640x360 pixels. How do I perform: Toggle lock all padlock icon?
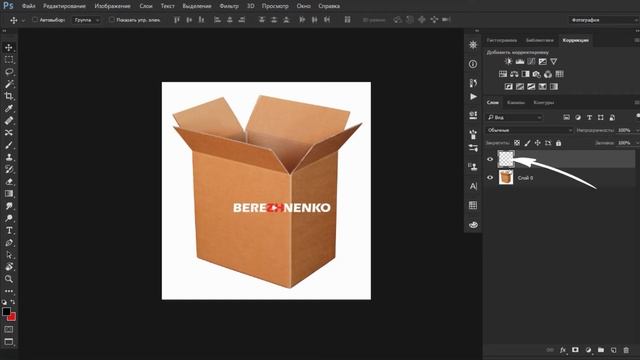558,143
